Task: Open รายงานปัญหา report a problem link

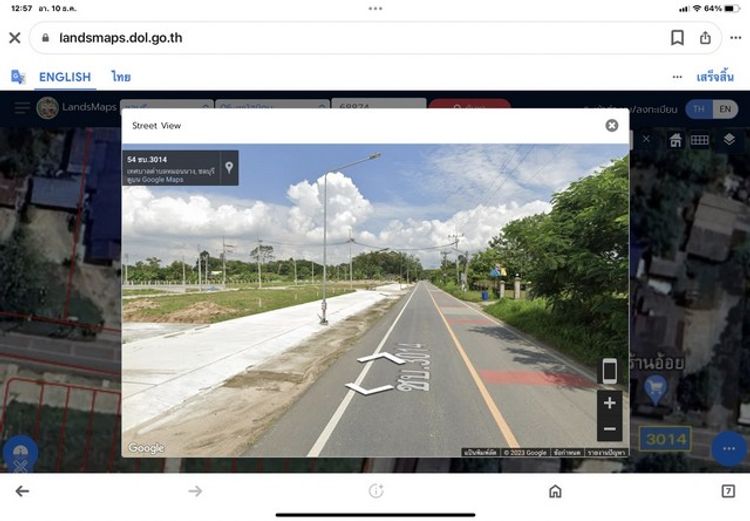Action: coord(607,452)
